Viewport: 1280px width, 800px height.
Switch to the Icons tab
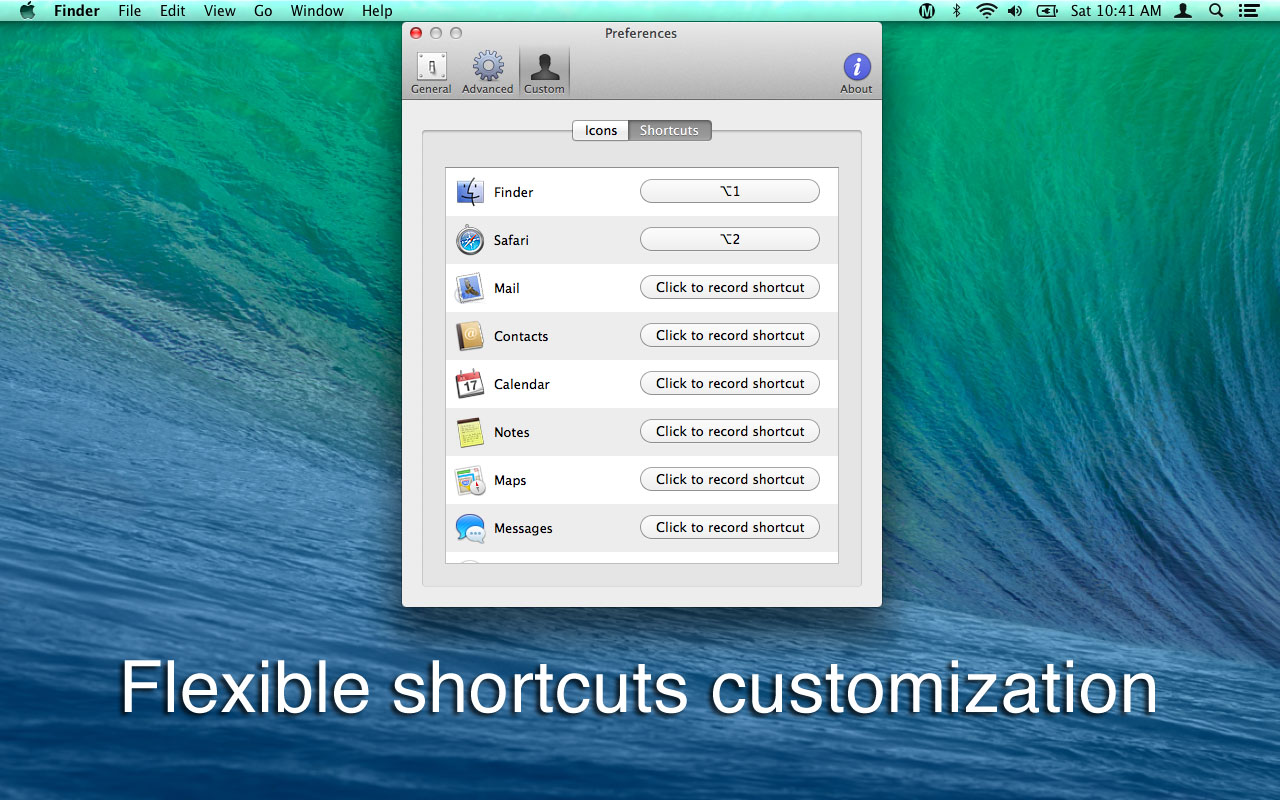click(600, 130)
